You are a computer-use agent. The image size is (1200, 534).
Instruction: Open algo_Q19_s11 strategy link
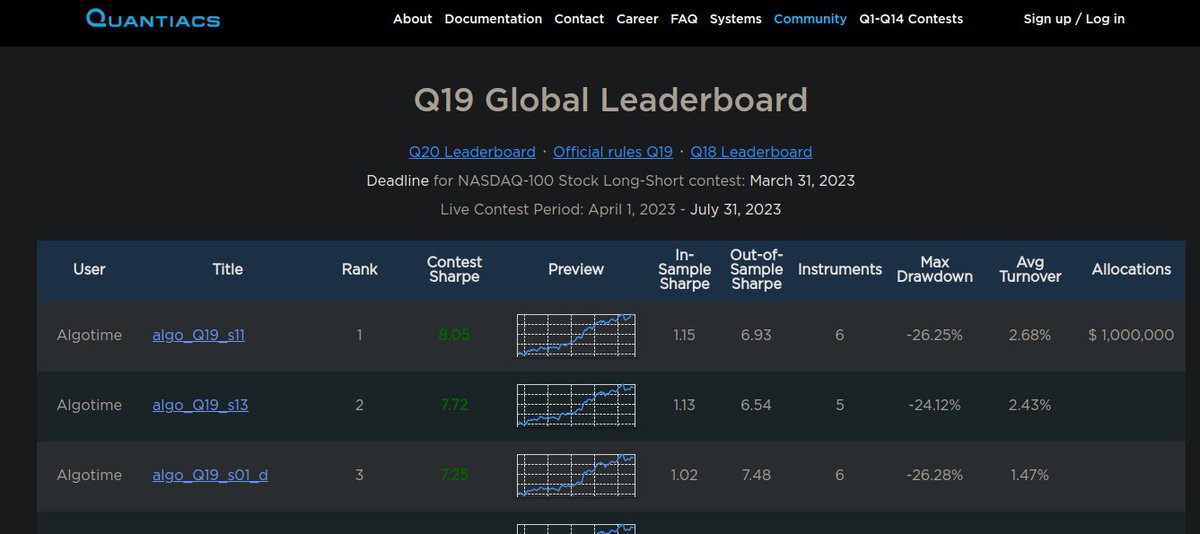coord(198,335)
